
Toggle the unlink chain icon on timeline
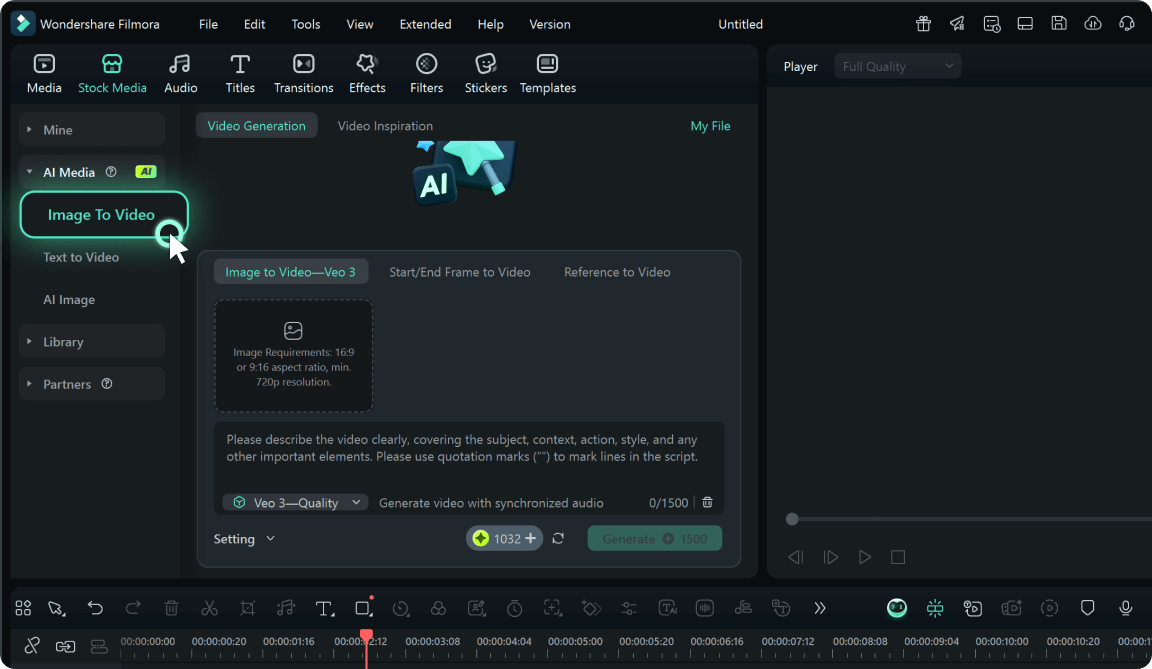[x=32, y=646]
